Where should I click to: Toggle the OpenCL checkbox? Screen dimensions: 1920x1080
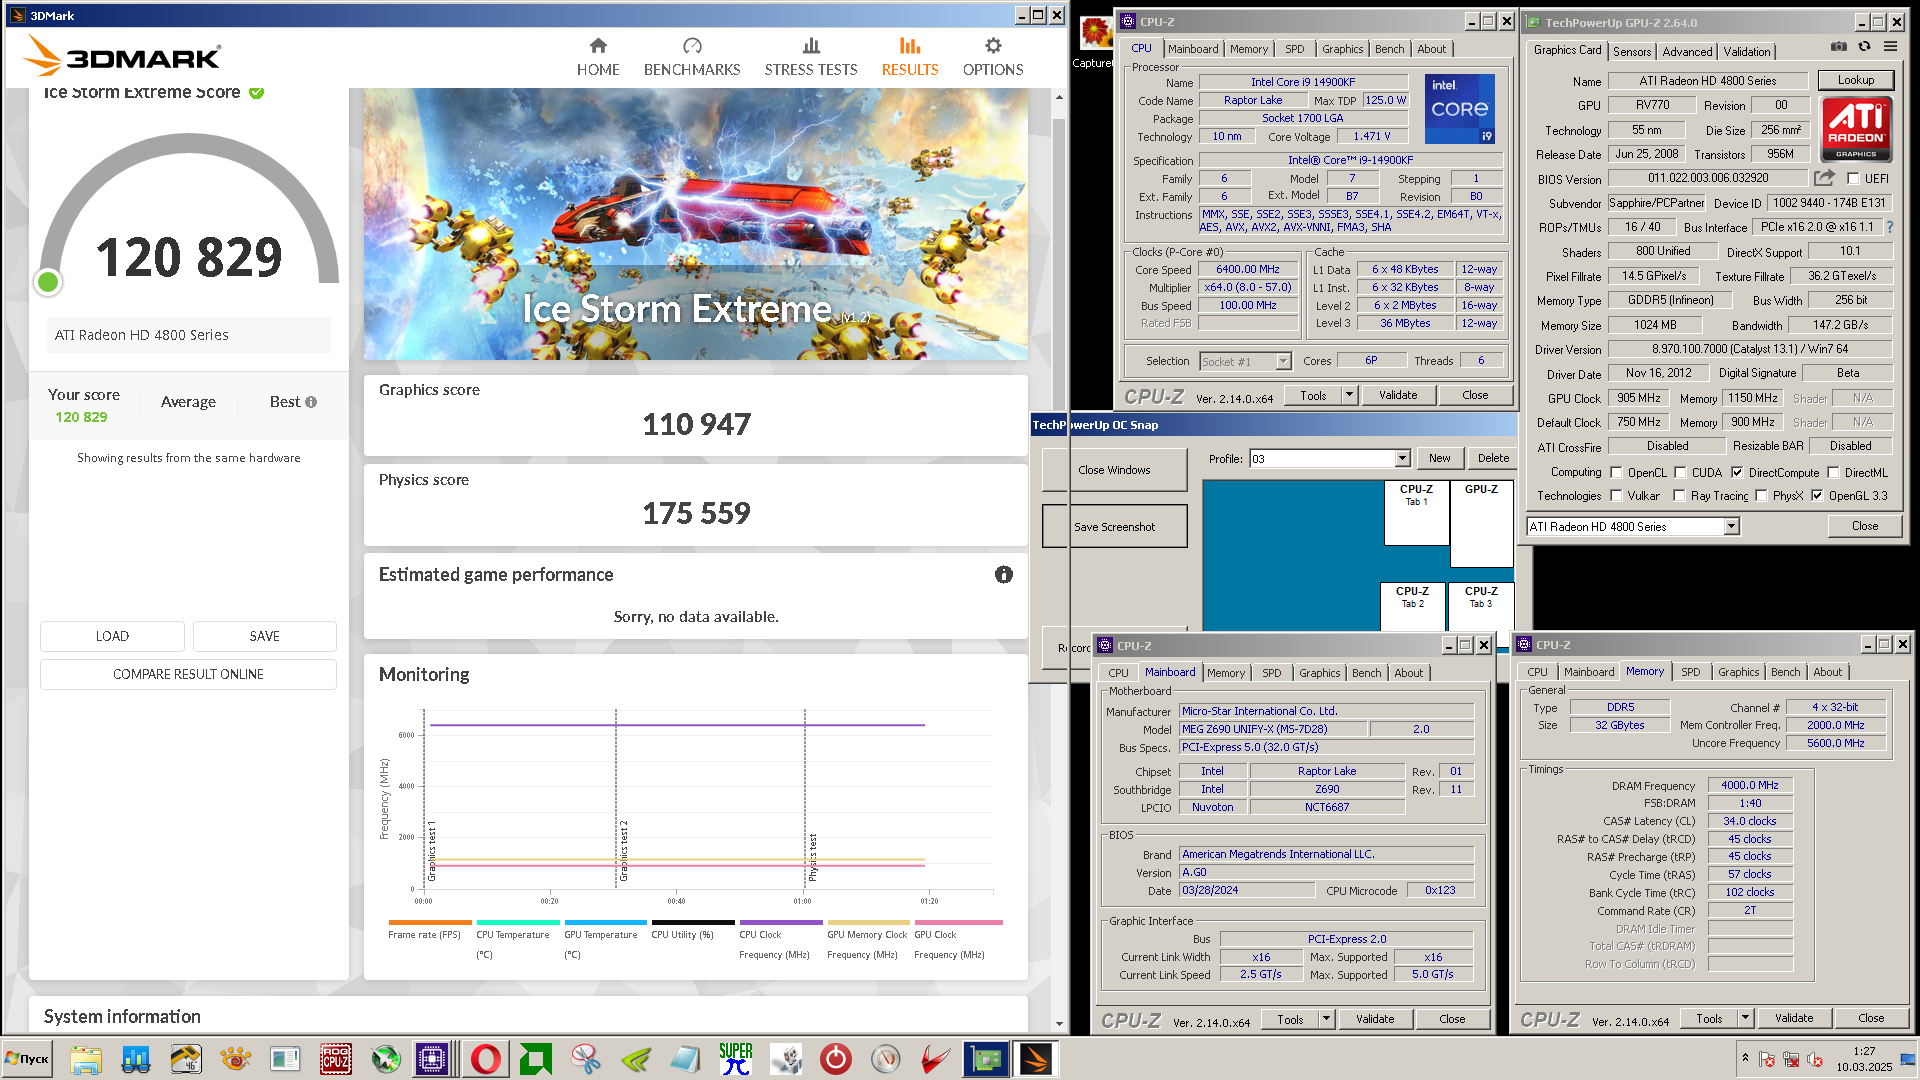pyautogui.click(x=1616, y=472)
